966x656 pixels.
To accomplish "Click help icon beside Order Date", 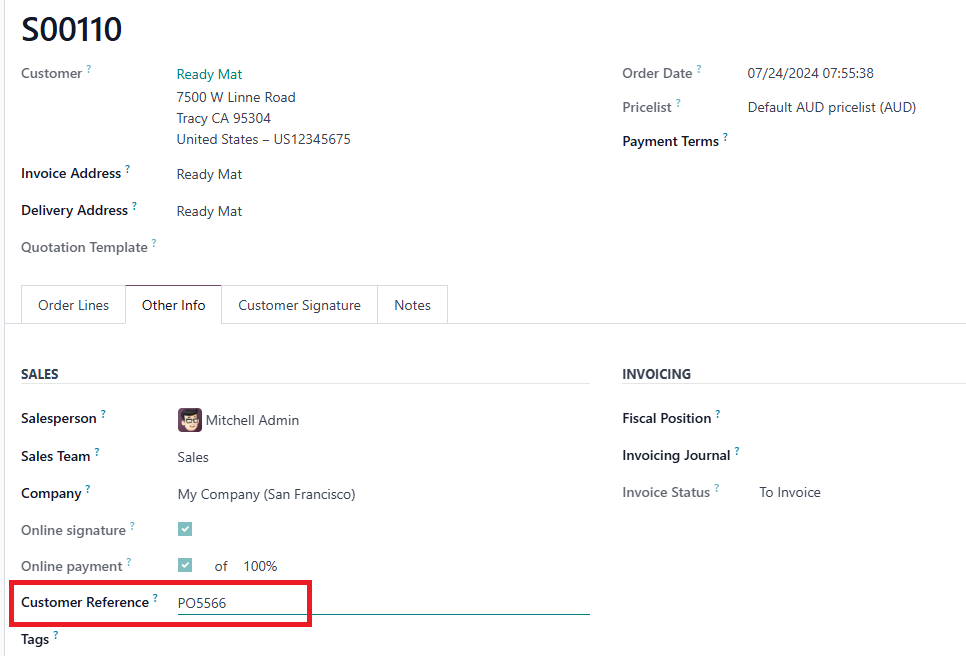I will pos(699,69).
